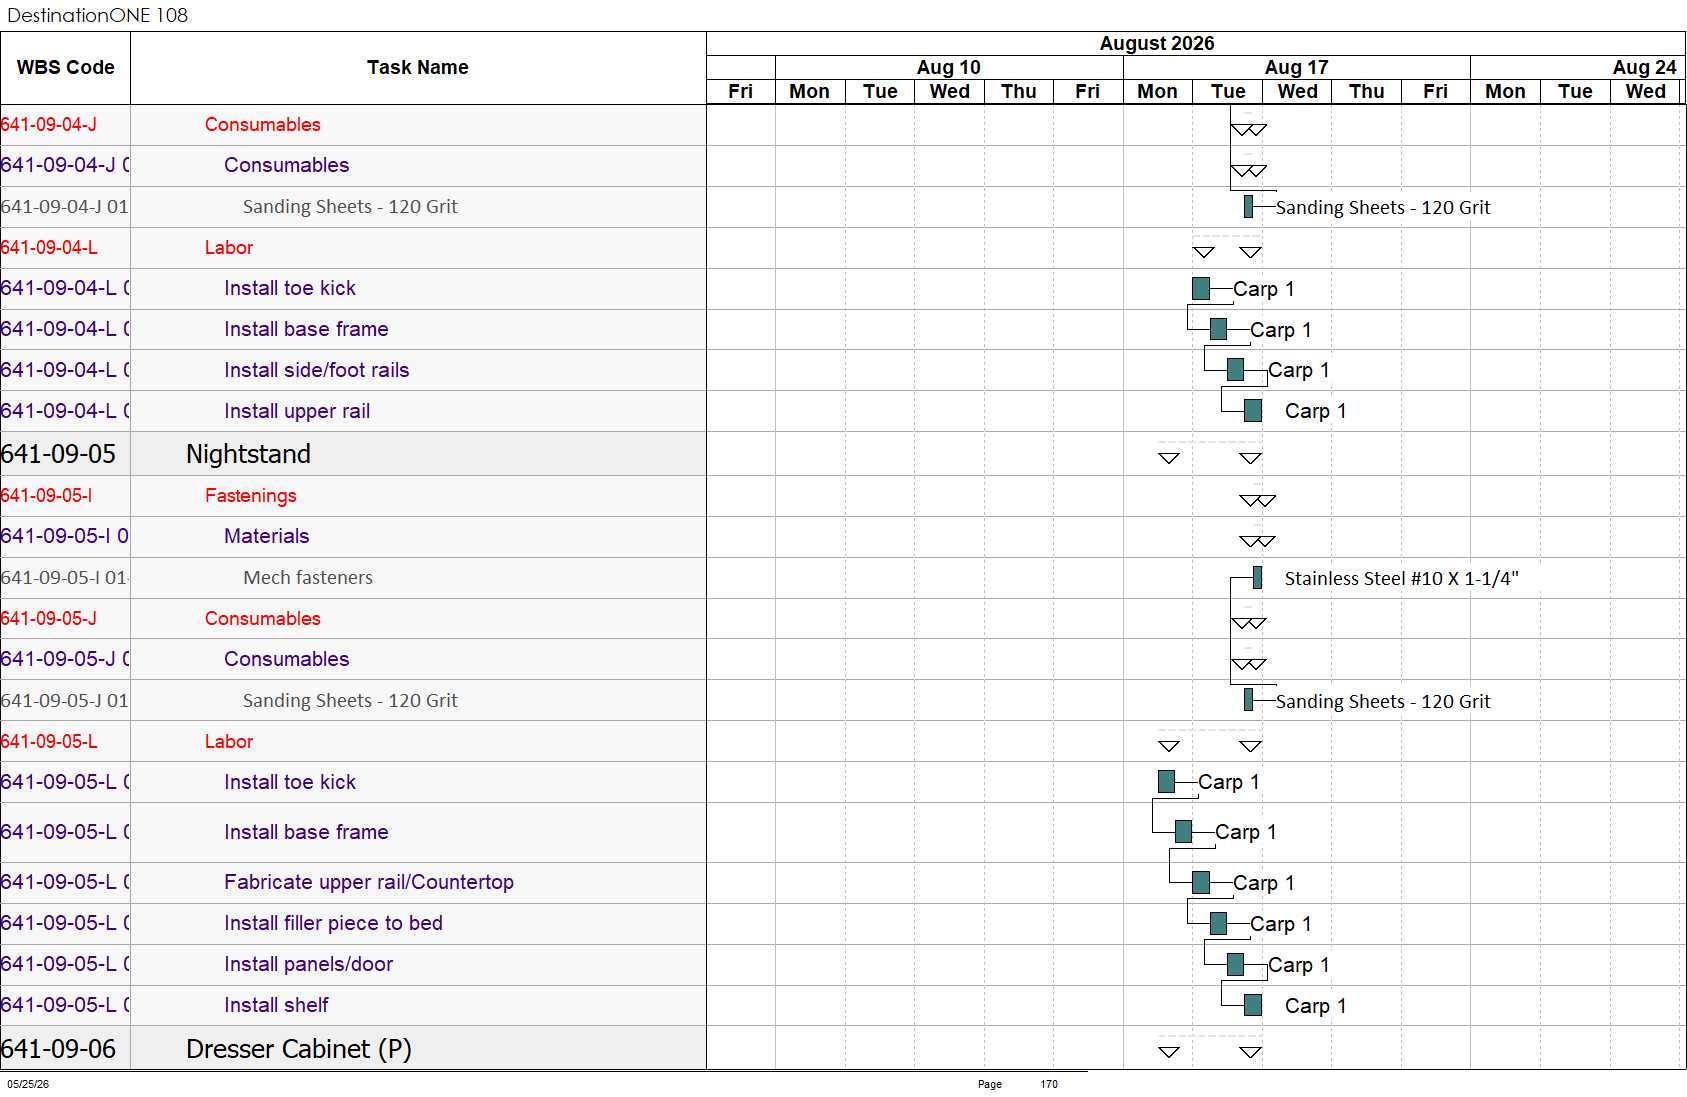
Task: Click WBS code 641-09-04-J 01
Action: (x=65, y=206)
